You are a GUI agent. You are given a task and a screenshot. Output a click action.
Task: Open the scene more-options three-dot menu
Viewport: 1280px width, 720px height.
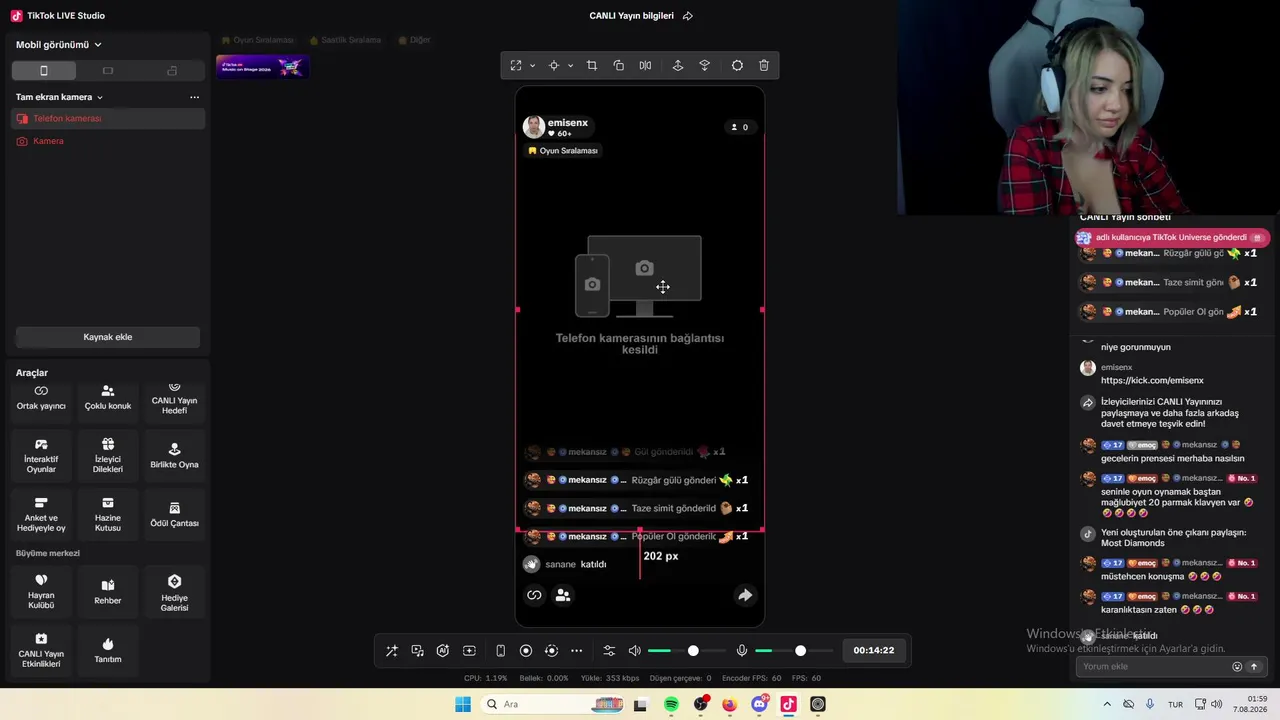[195, 97]
